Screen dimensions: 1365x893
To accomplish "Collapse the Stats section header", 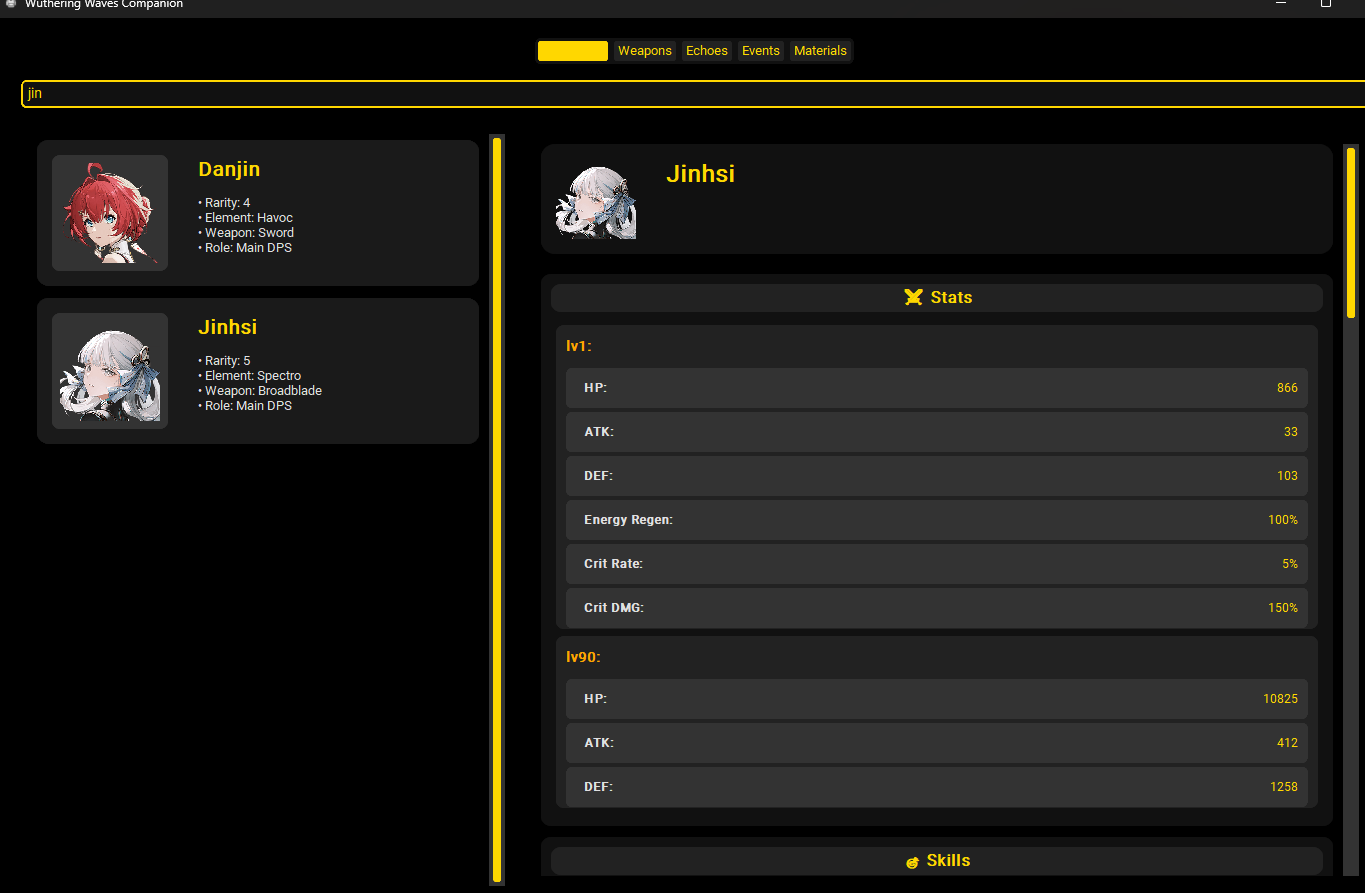I will (x=937, y=298).
